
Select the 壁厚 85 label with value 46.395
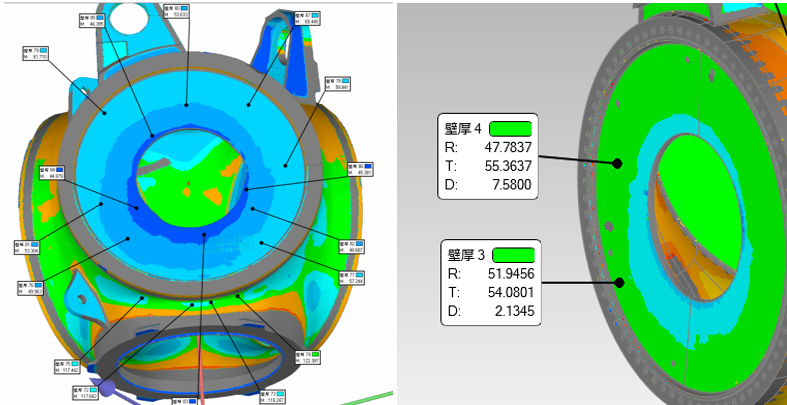(92, 20)
